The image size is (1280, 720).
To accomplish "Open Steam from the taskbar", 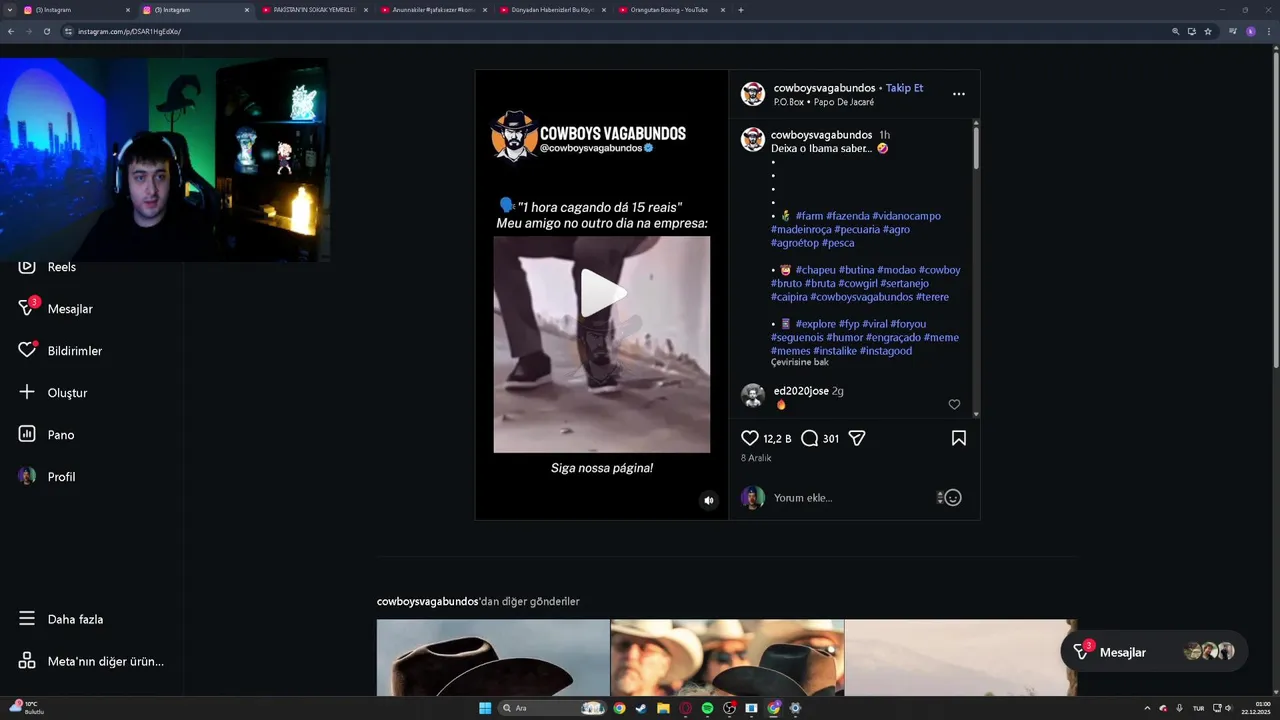I will (x=641, y=708).
